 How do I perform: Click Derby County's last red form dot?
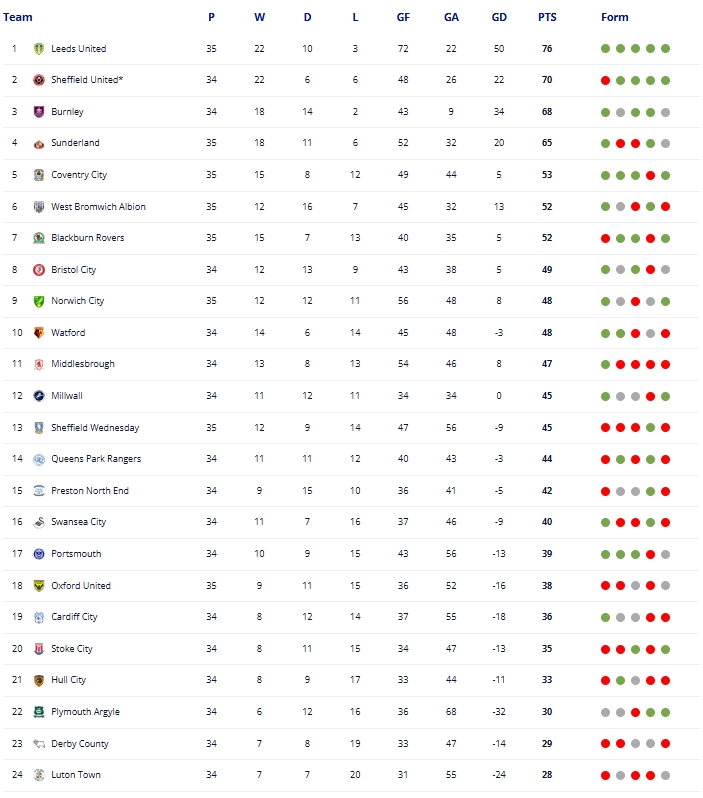[666, 744]
